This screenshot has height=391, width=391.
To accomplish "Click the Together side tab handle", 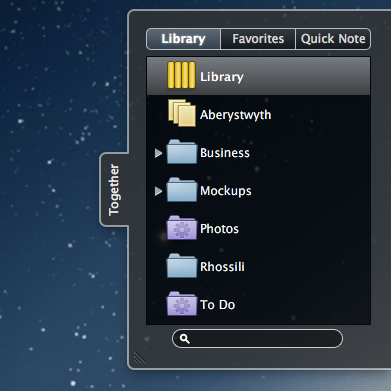I will [x=114, y=190].
